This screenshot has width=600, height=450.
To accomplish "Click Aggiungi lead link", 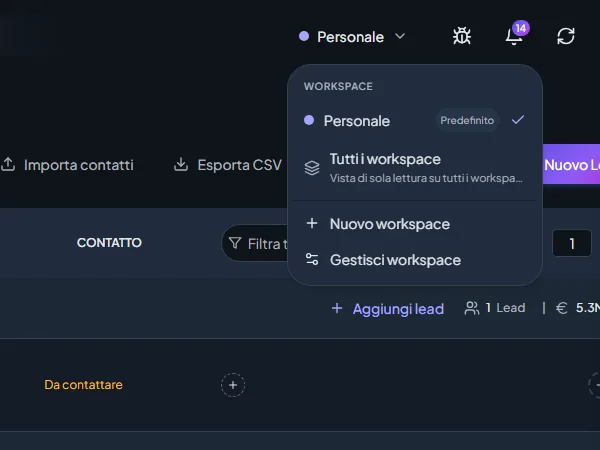I will [388, 309].
